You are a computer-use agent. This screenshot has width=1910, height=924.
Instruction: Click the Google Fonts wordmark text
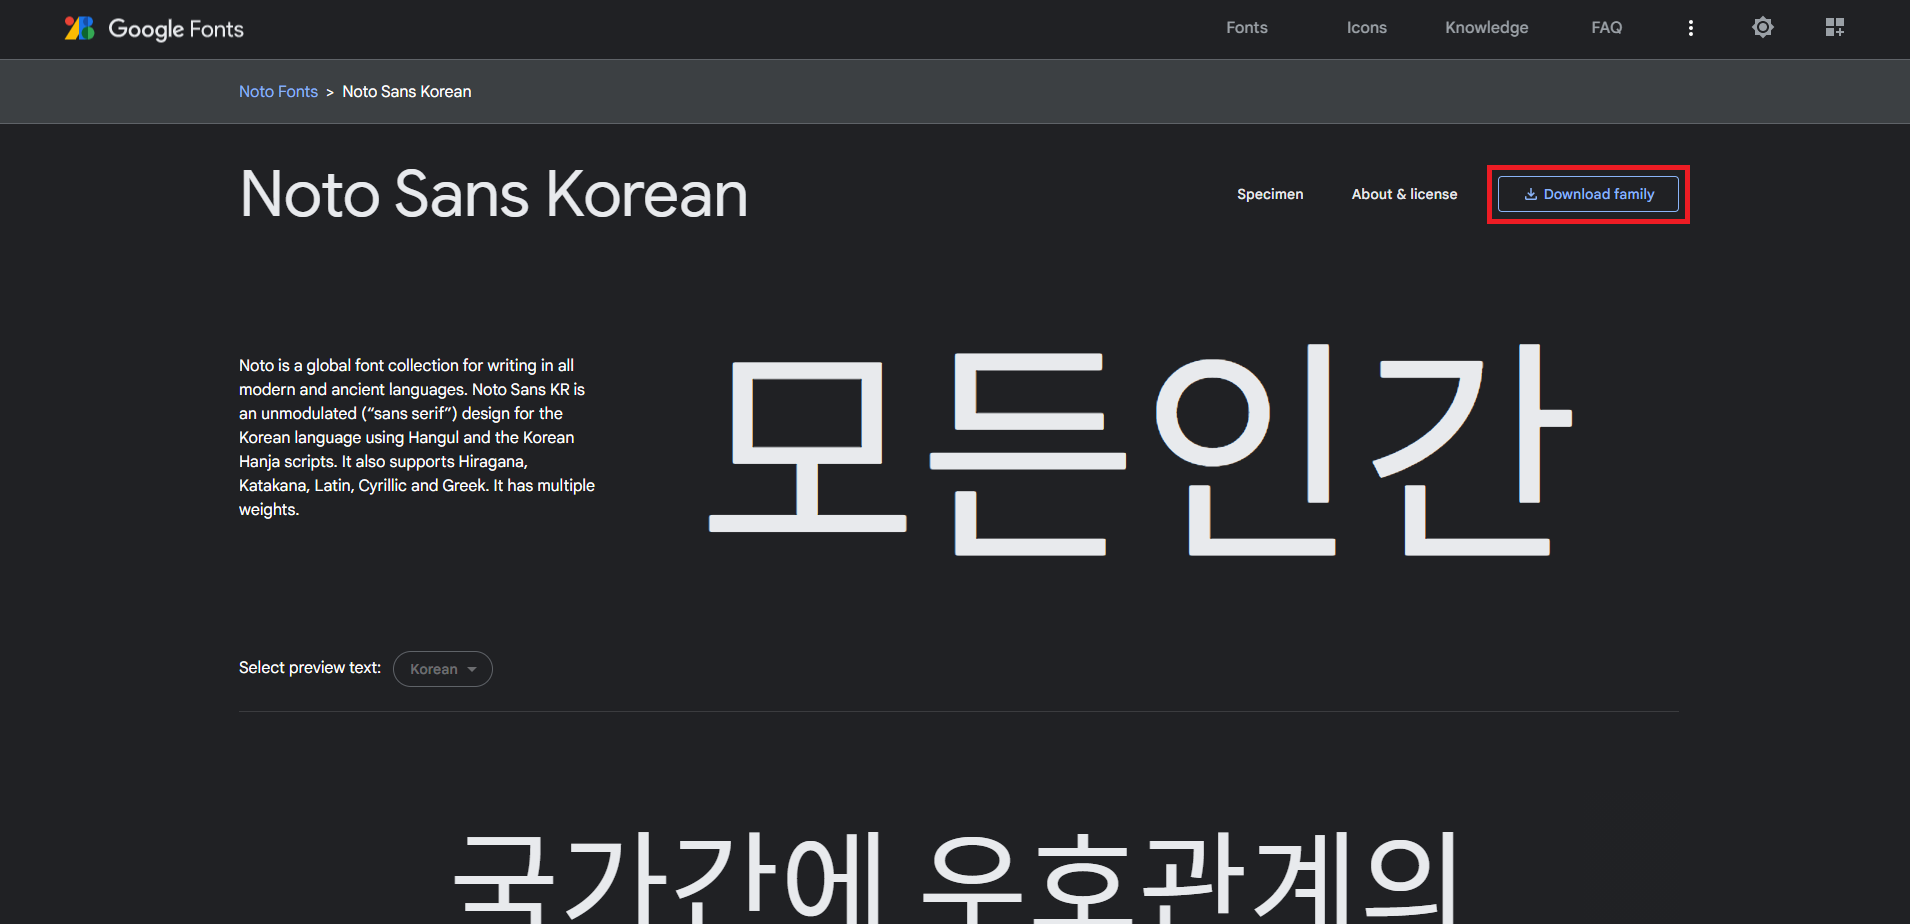point(176,29)
